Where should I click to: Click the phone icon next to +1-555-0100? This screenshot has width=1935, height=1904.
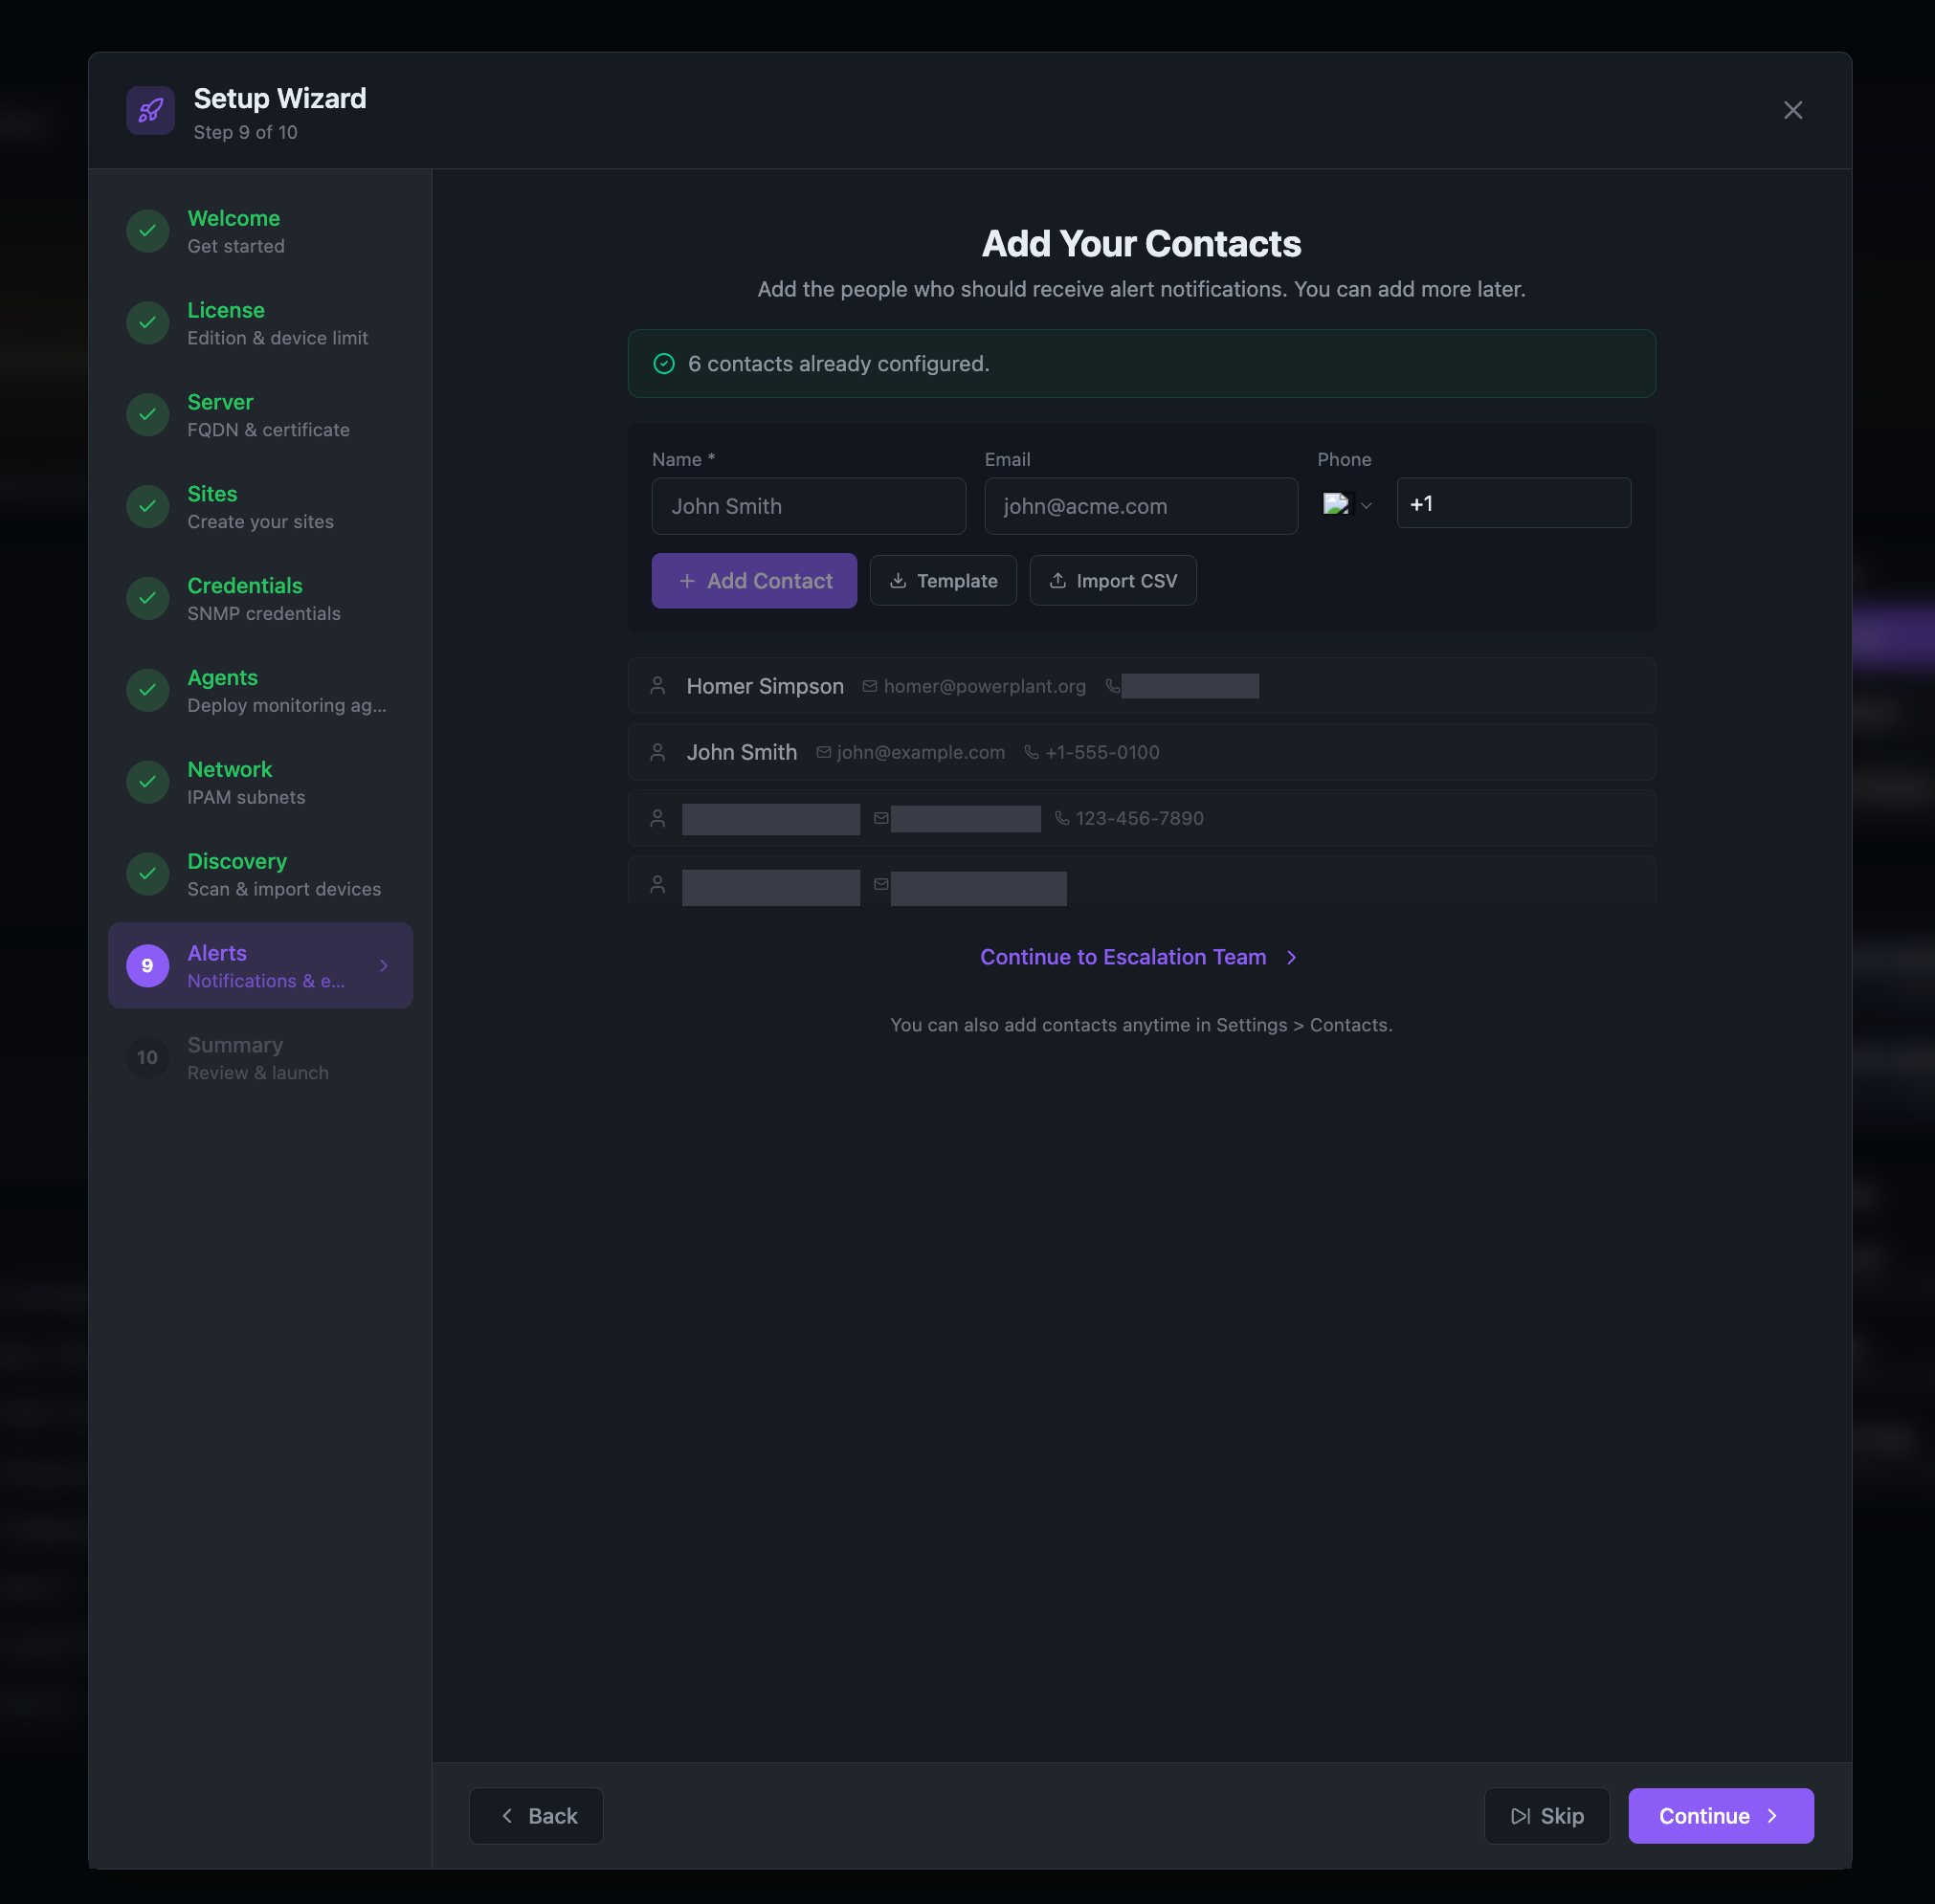[1031, 752]
